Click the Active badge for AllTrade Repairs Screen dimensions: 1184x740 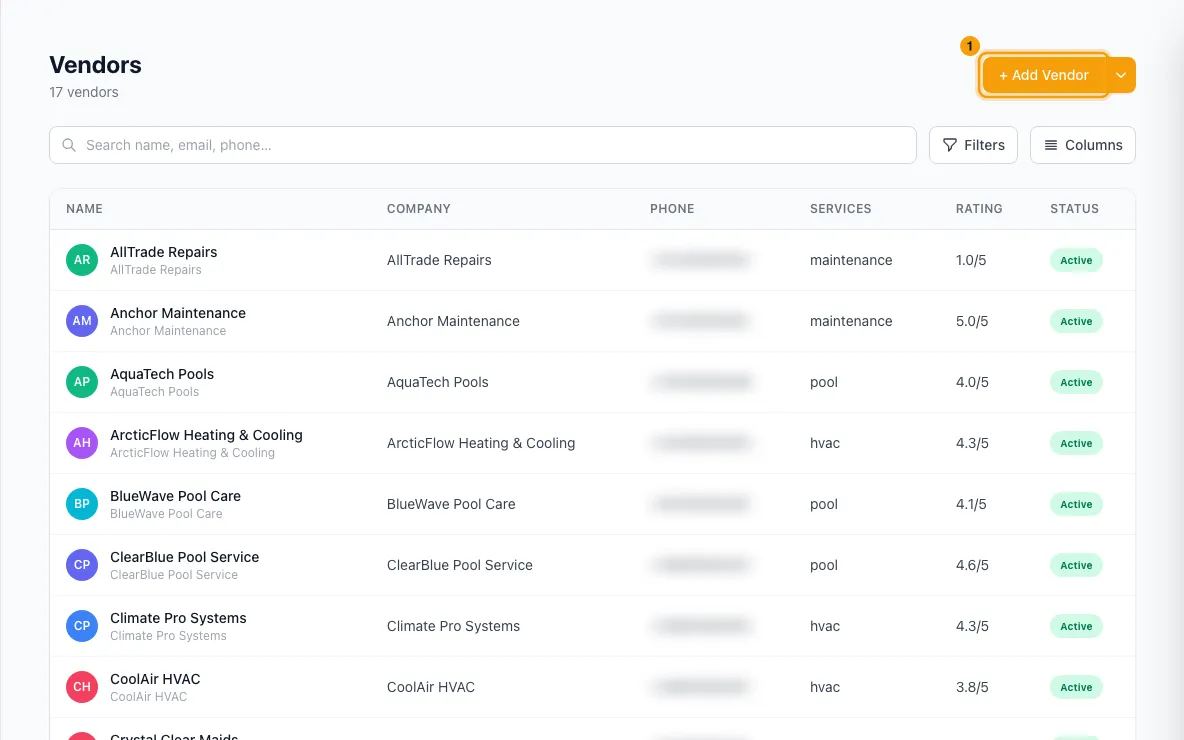(x=1076, y=261)
